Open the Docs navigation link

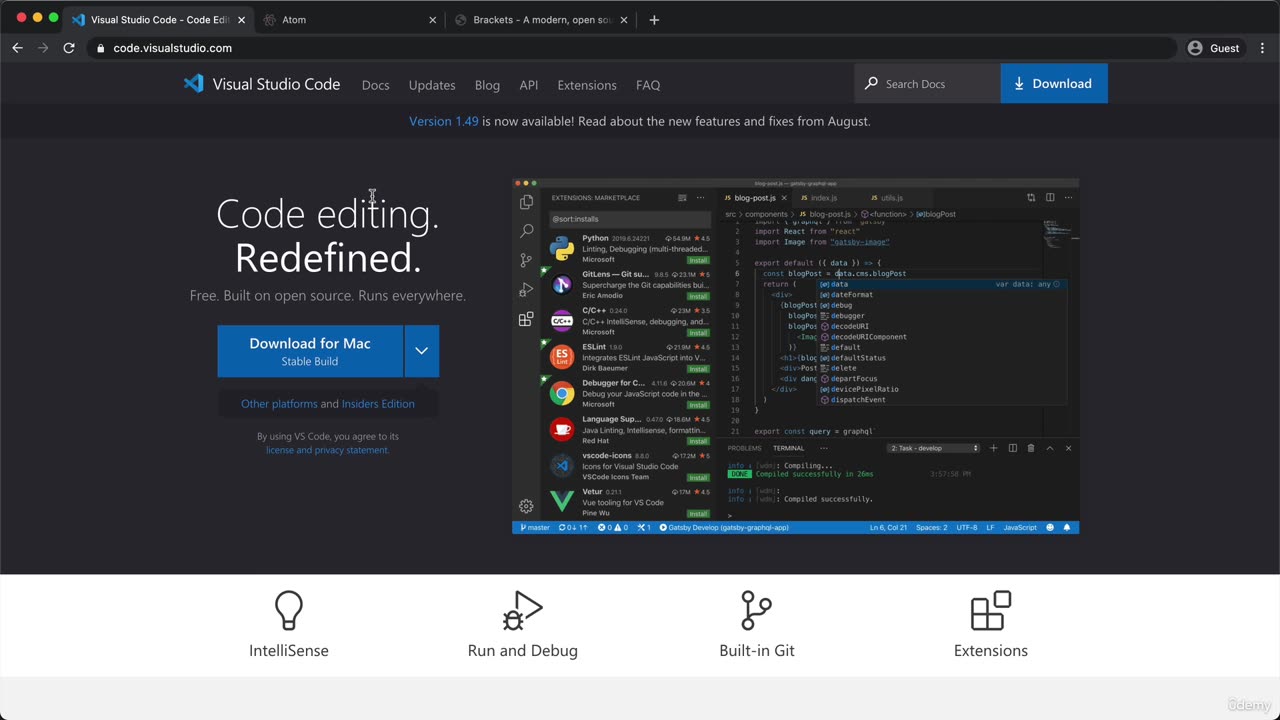[375, 85]
